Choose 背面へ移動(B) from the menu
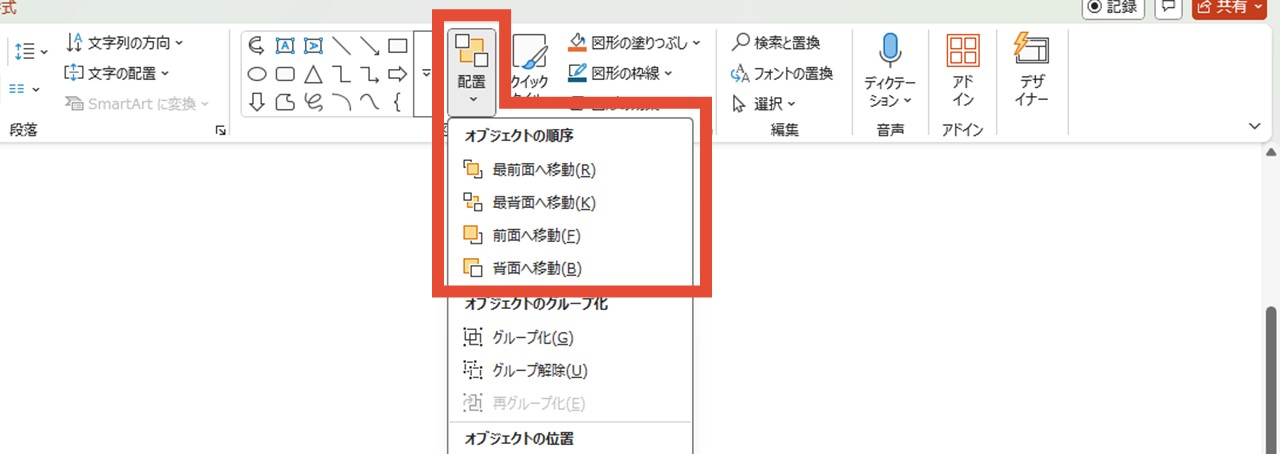 (x=522, y=268)
